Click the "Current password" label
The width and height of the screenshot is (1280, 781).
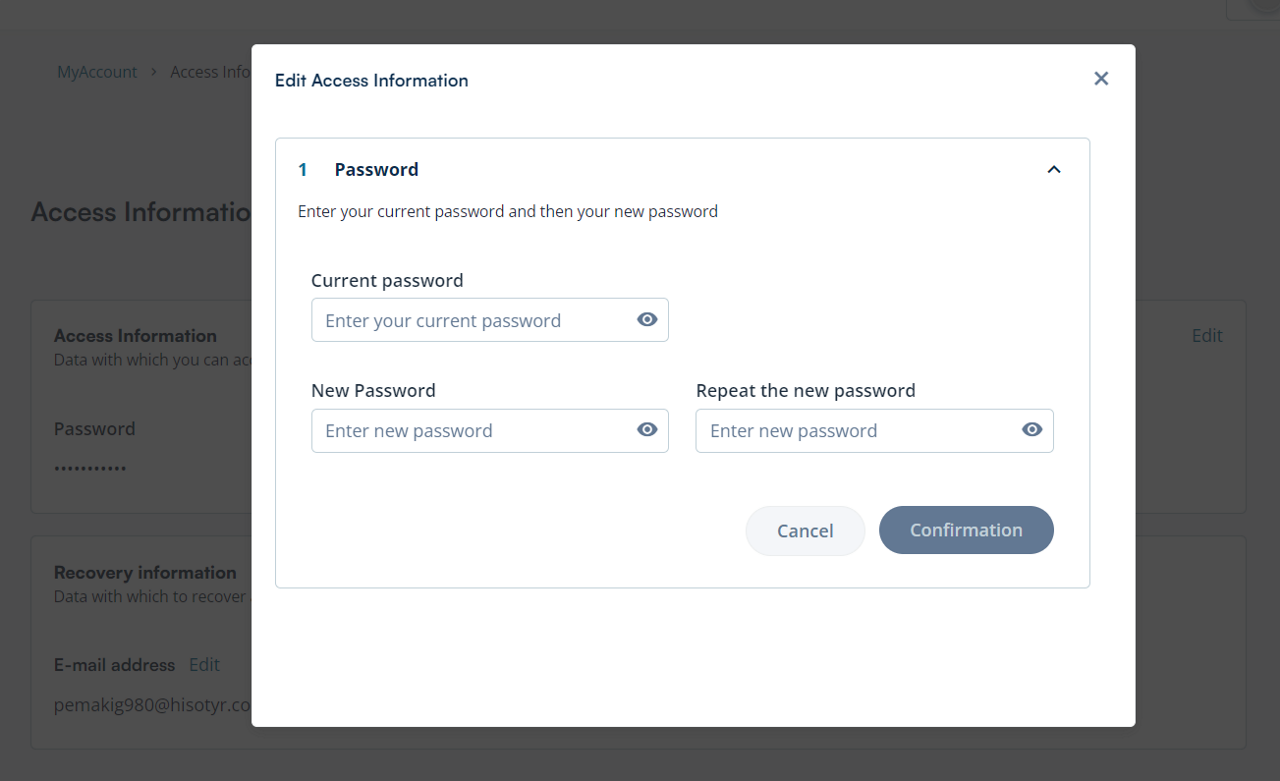pos(387,281)
